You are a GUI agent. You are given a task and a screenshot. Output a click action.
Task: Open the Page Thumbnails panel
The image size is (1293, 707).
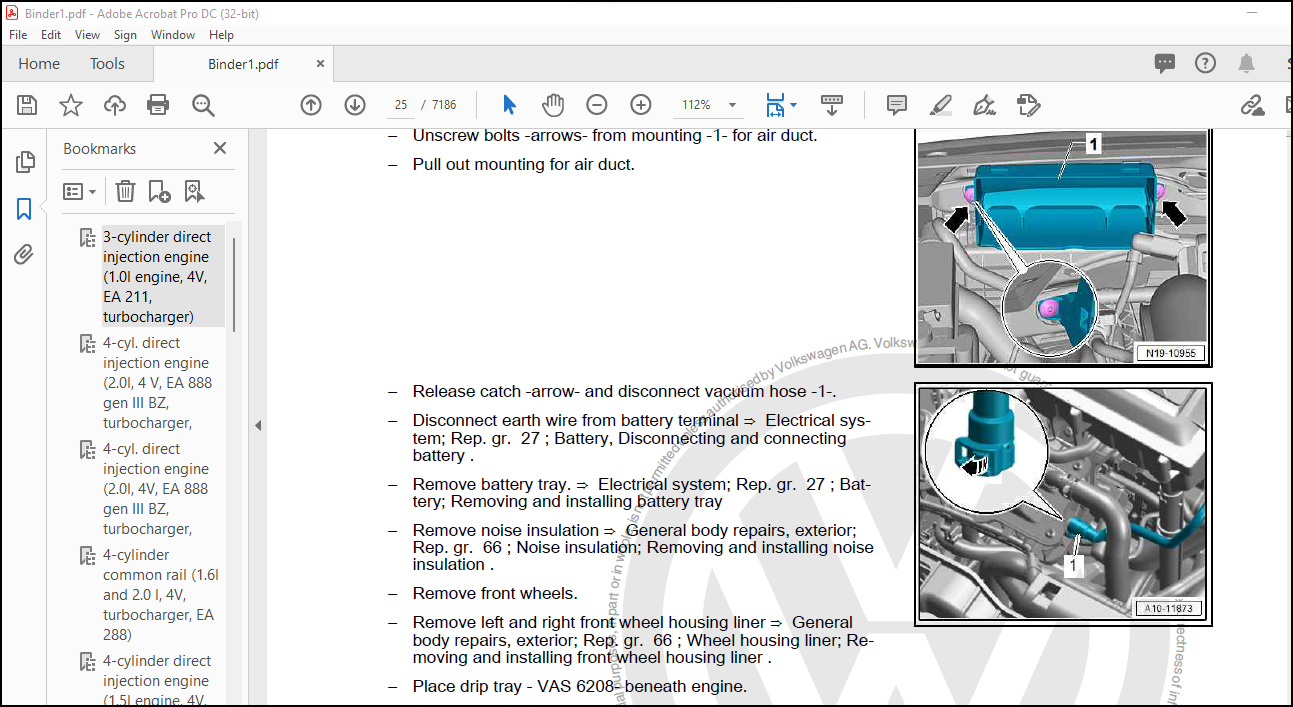(x=25, y=162)
